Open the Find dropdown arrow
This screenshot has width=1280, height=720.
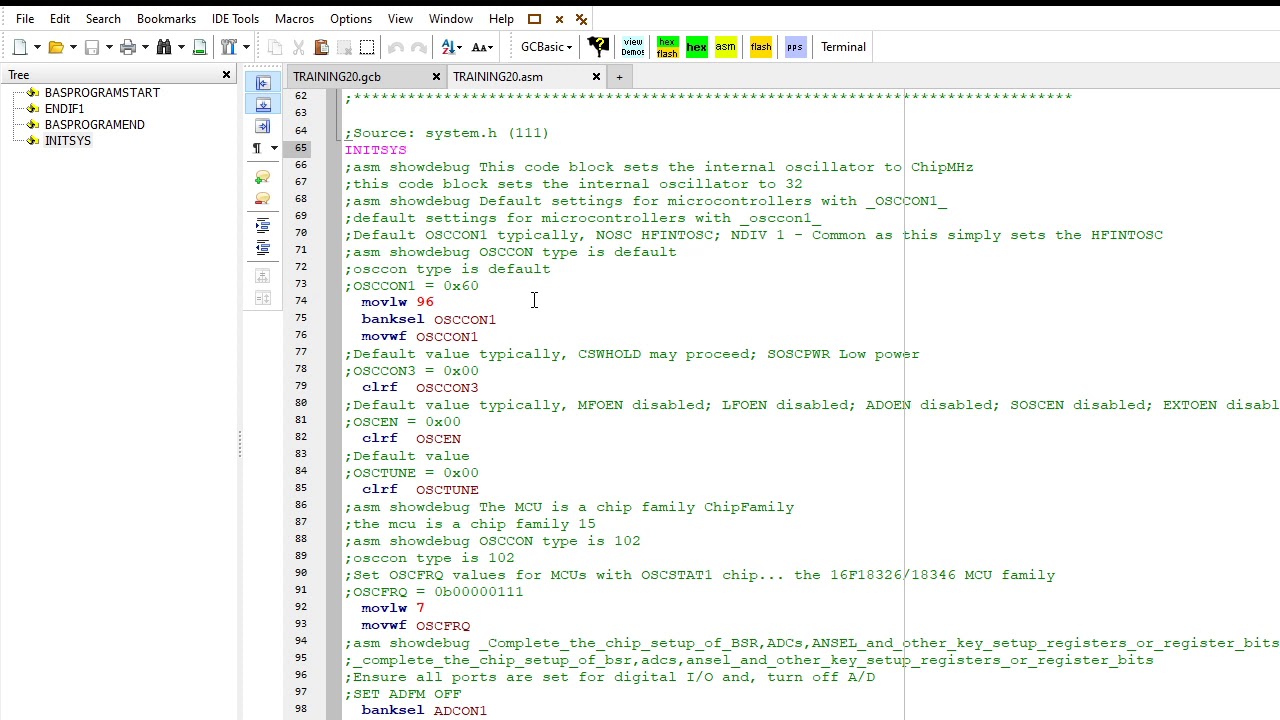(x=181, y=47)
